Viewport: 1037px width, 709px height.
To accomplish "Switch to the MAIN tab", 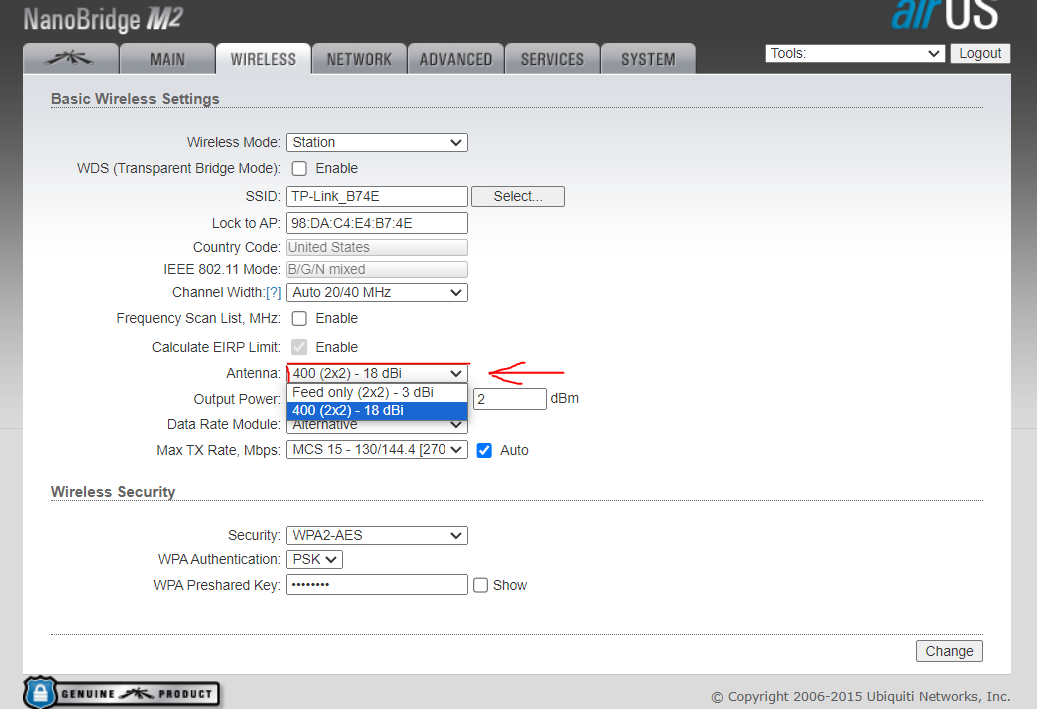I will coord(167,59).
